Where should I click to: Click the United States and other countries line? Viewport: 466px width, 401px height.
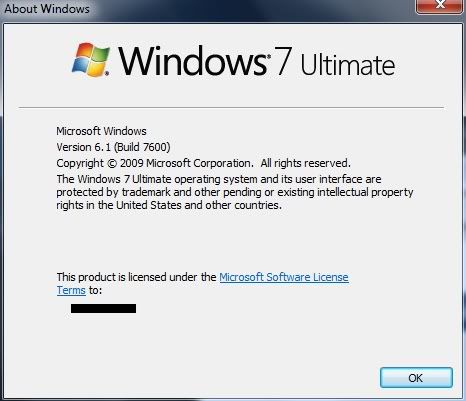click(169, 205)
